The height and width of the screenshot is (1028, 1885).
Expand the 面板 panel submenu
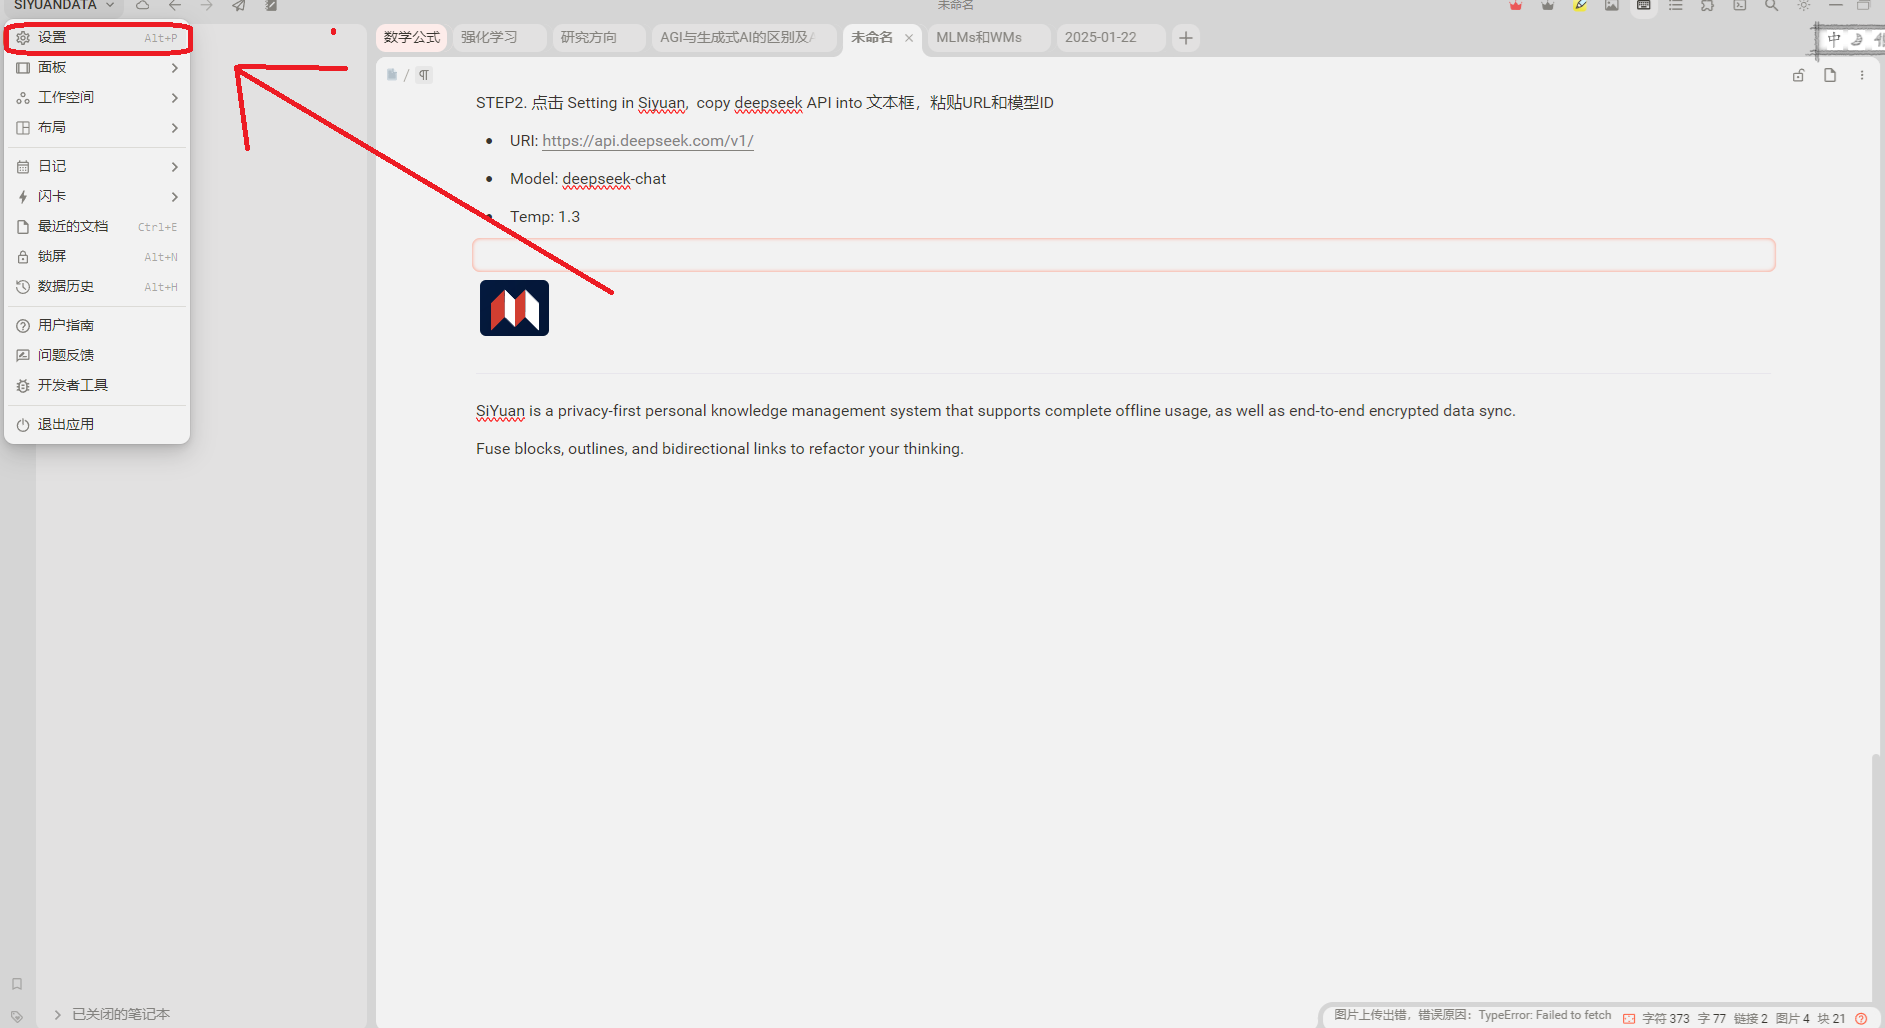coord(95,68)
